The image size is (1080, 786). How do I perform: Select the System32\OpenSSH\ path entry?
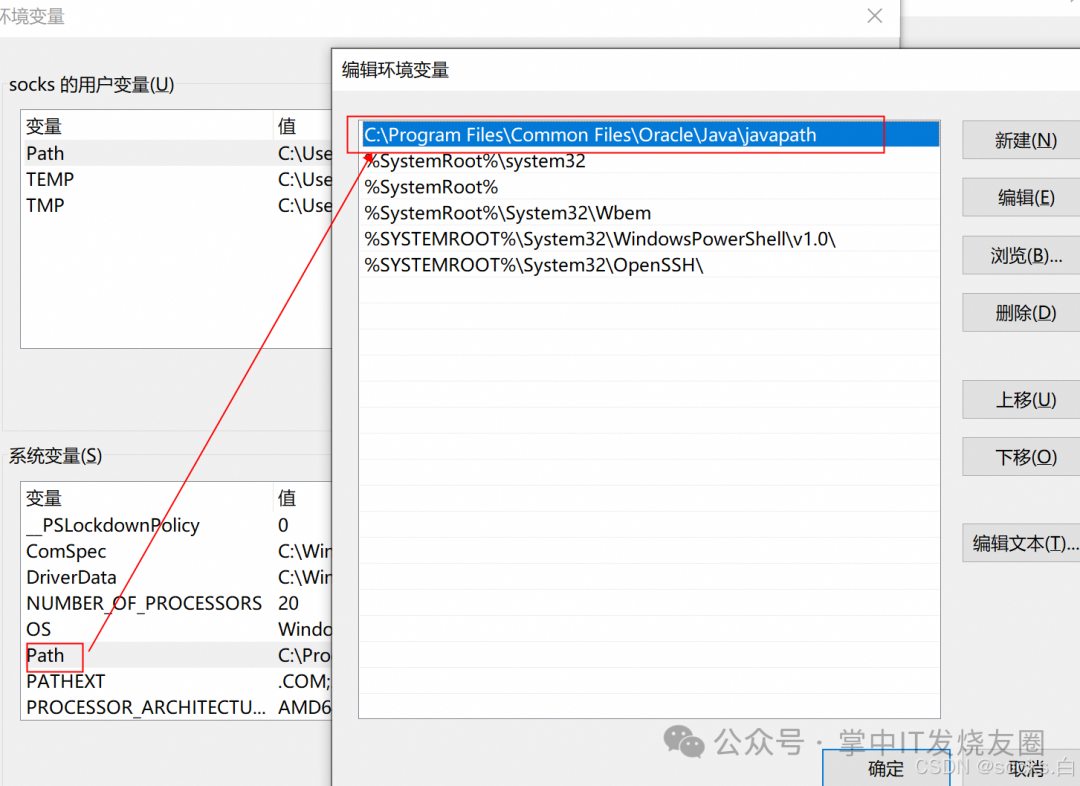[x=649, y=265]
